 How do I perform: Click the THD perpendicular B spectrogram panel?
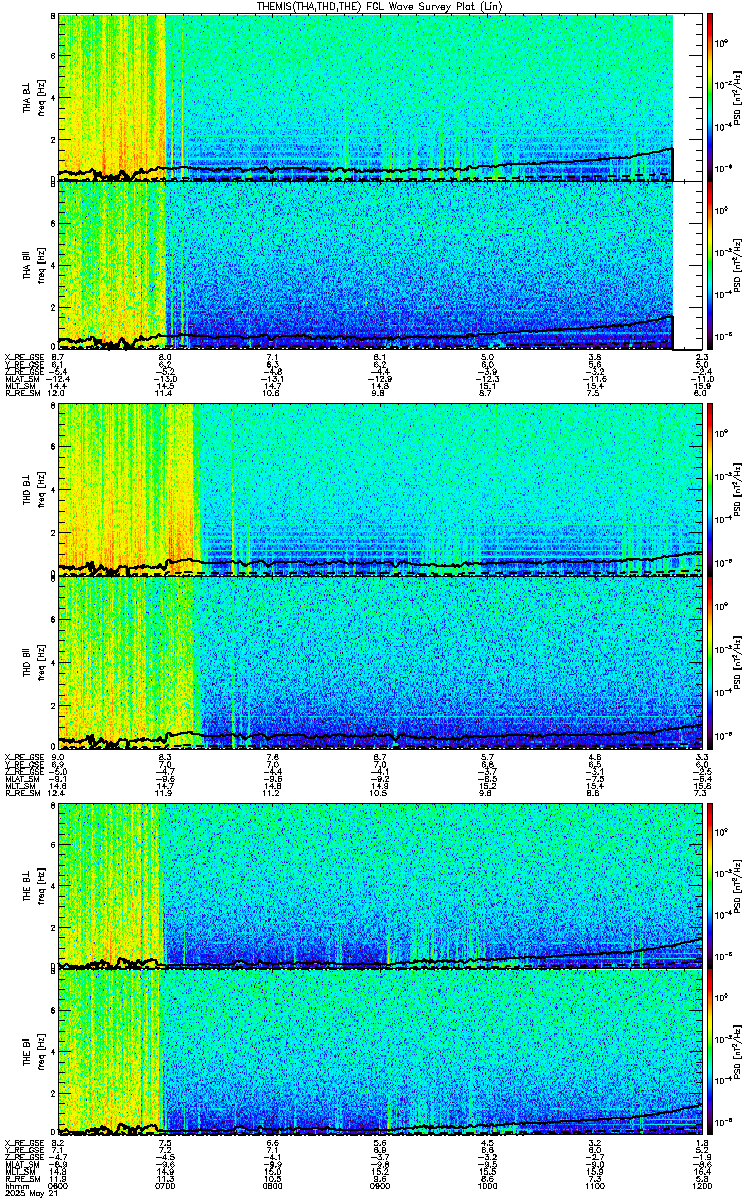[x=380, y=490]
